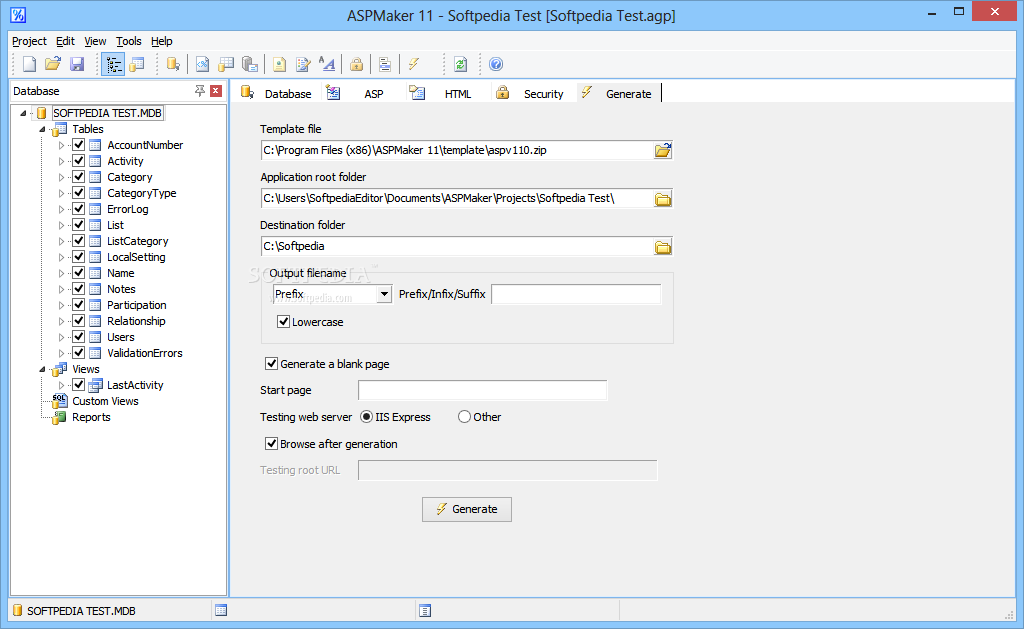
Task: Click the Prefix/Infix/Suffix text field
Action: coord(576,295)
